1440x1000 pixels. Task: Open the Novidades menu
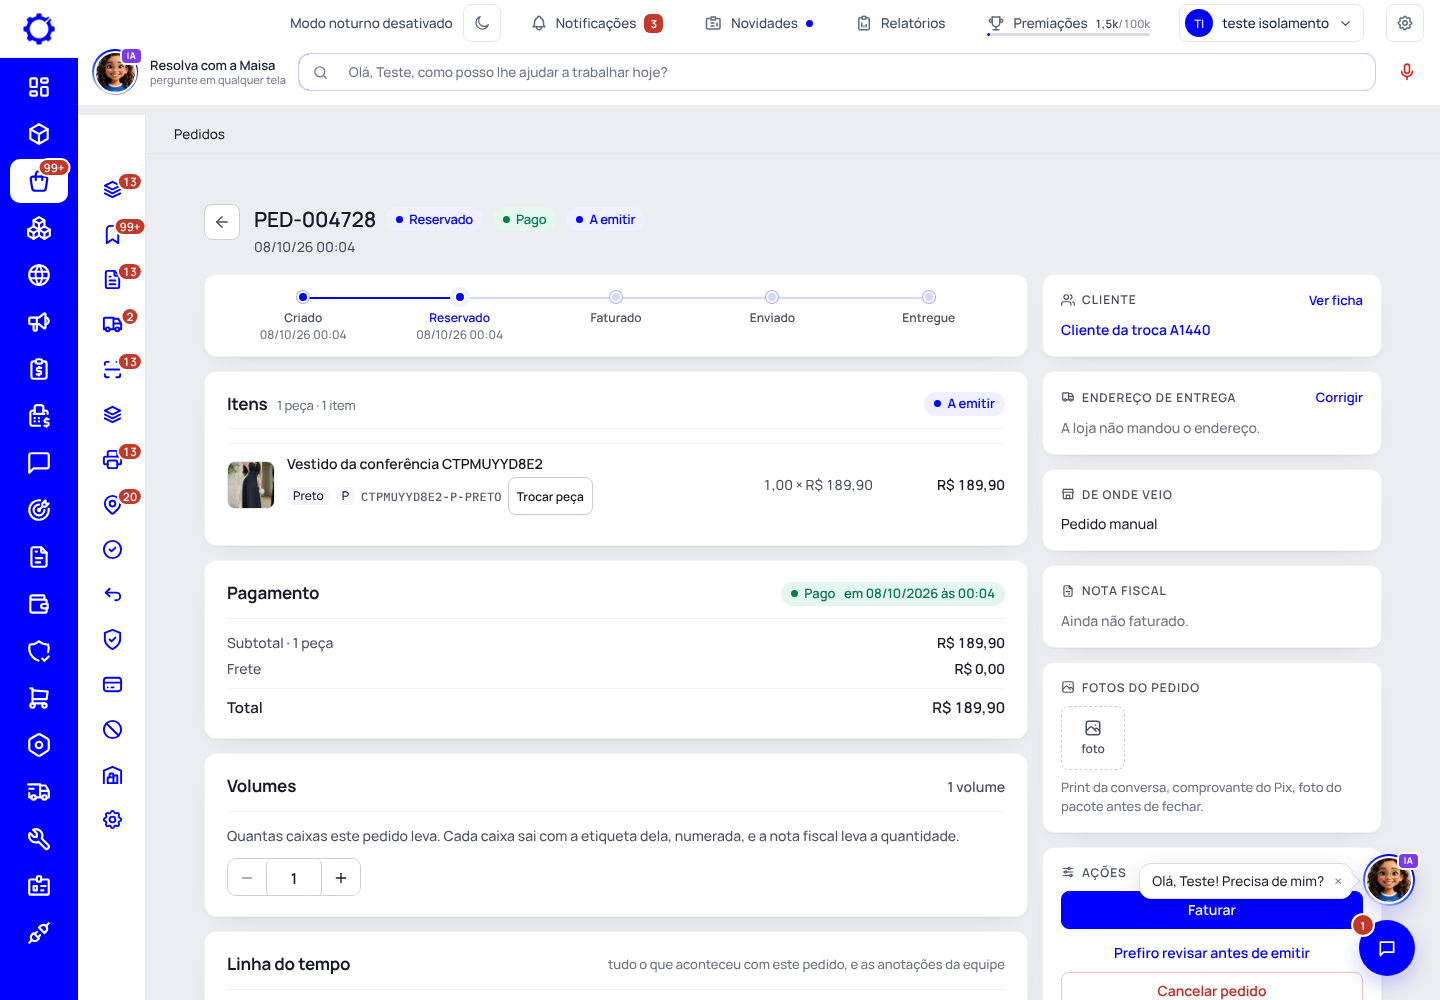[x=760, y=23]
